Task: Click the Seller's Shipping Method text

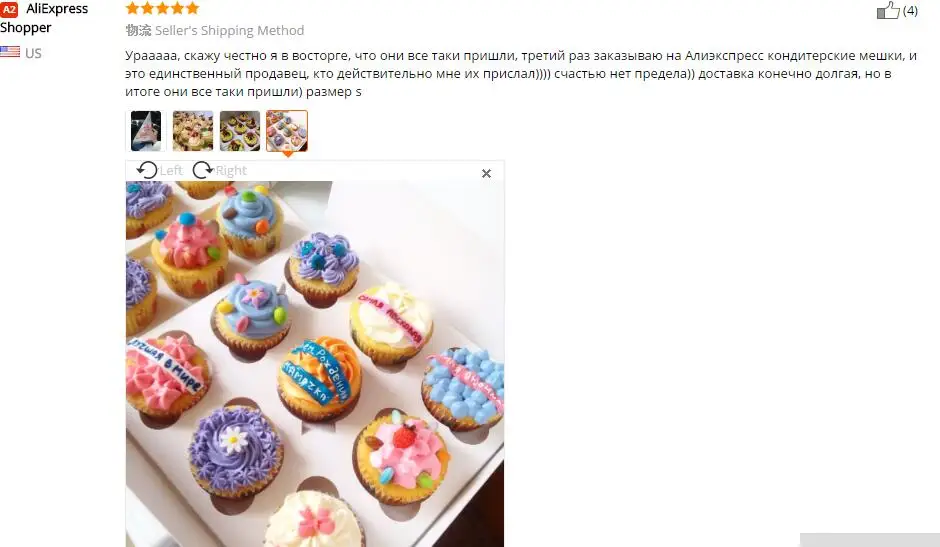Action: click(230, 30)
